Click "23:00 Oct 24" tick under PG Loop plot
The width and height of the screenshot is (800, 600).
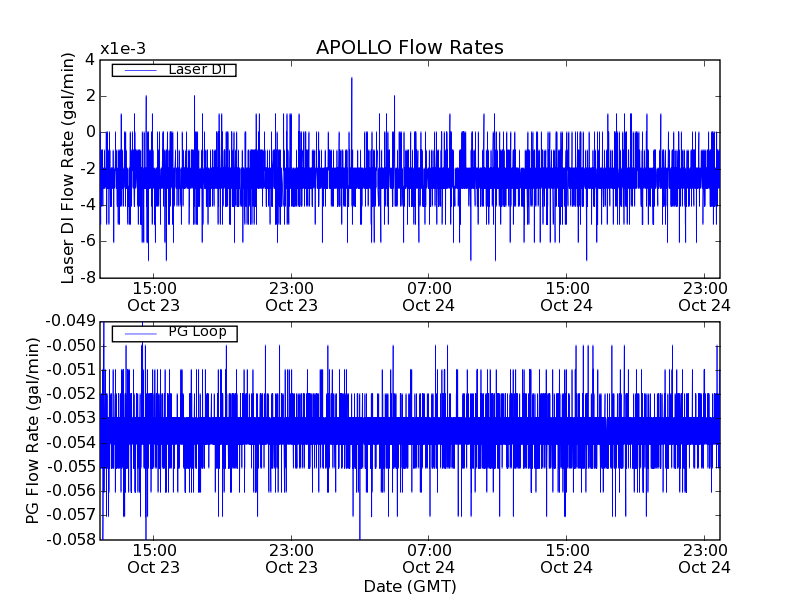pyautogui.click(x=705, y=559)
